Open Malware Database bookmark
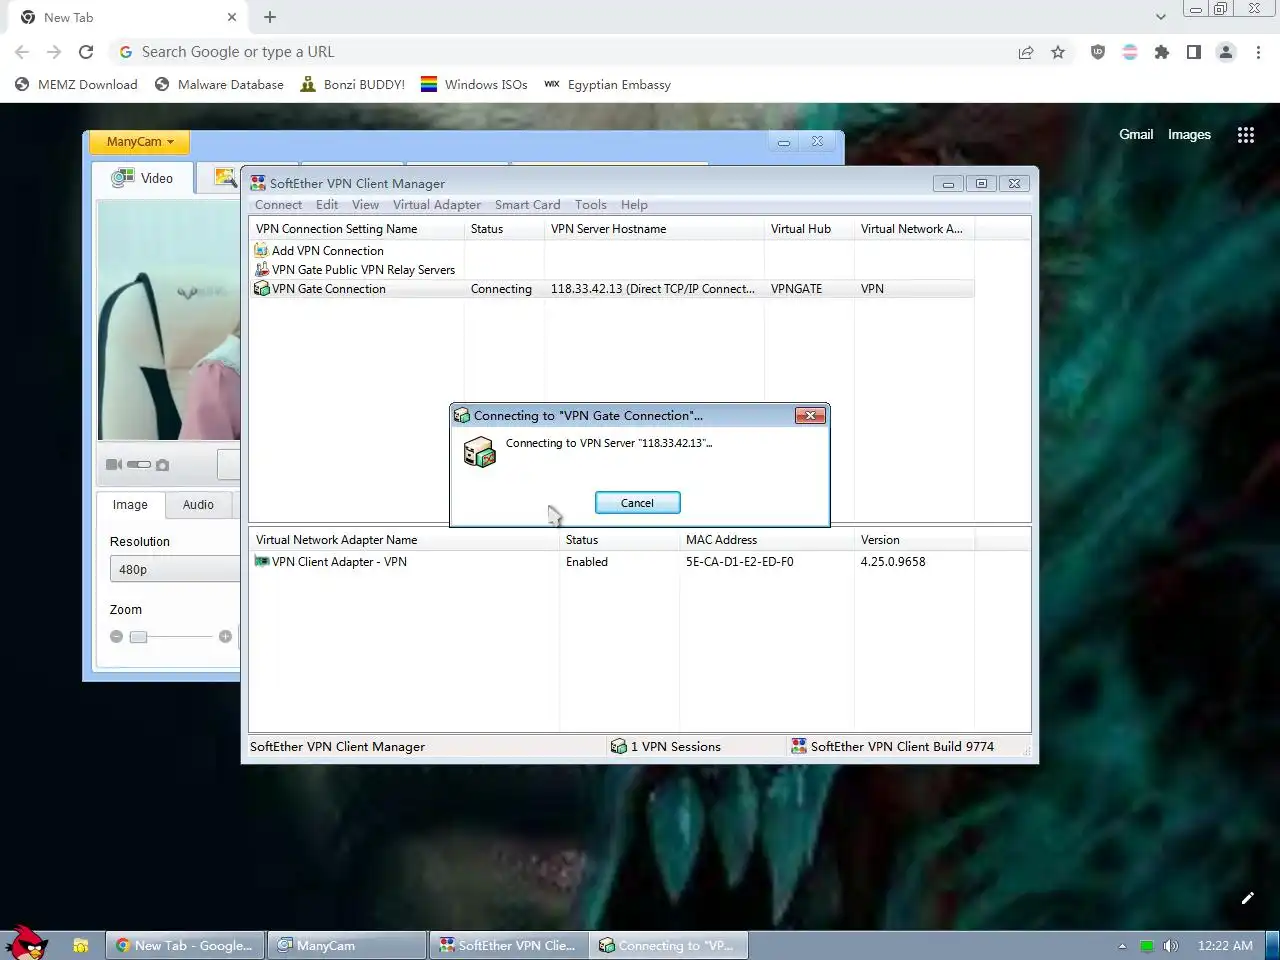The image size is (1280, 960). [x=219, y=85]
